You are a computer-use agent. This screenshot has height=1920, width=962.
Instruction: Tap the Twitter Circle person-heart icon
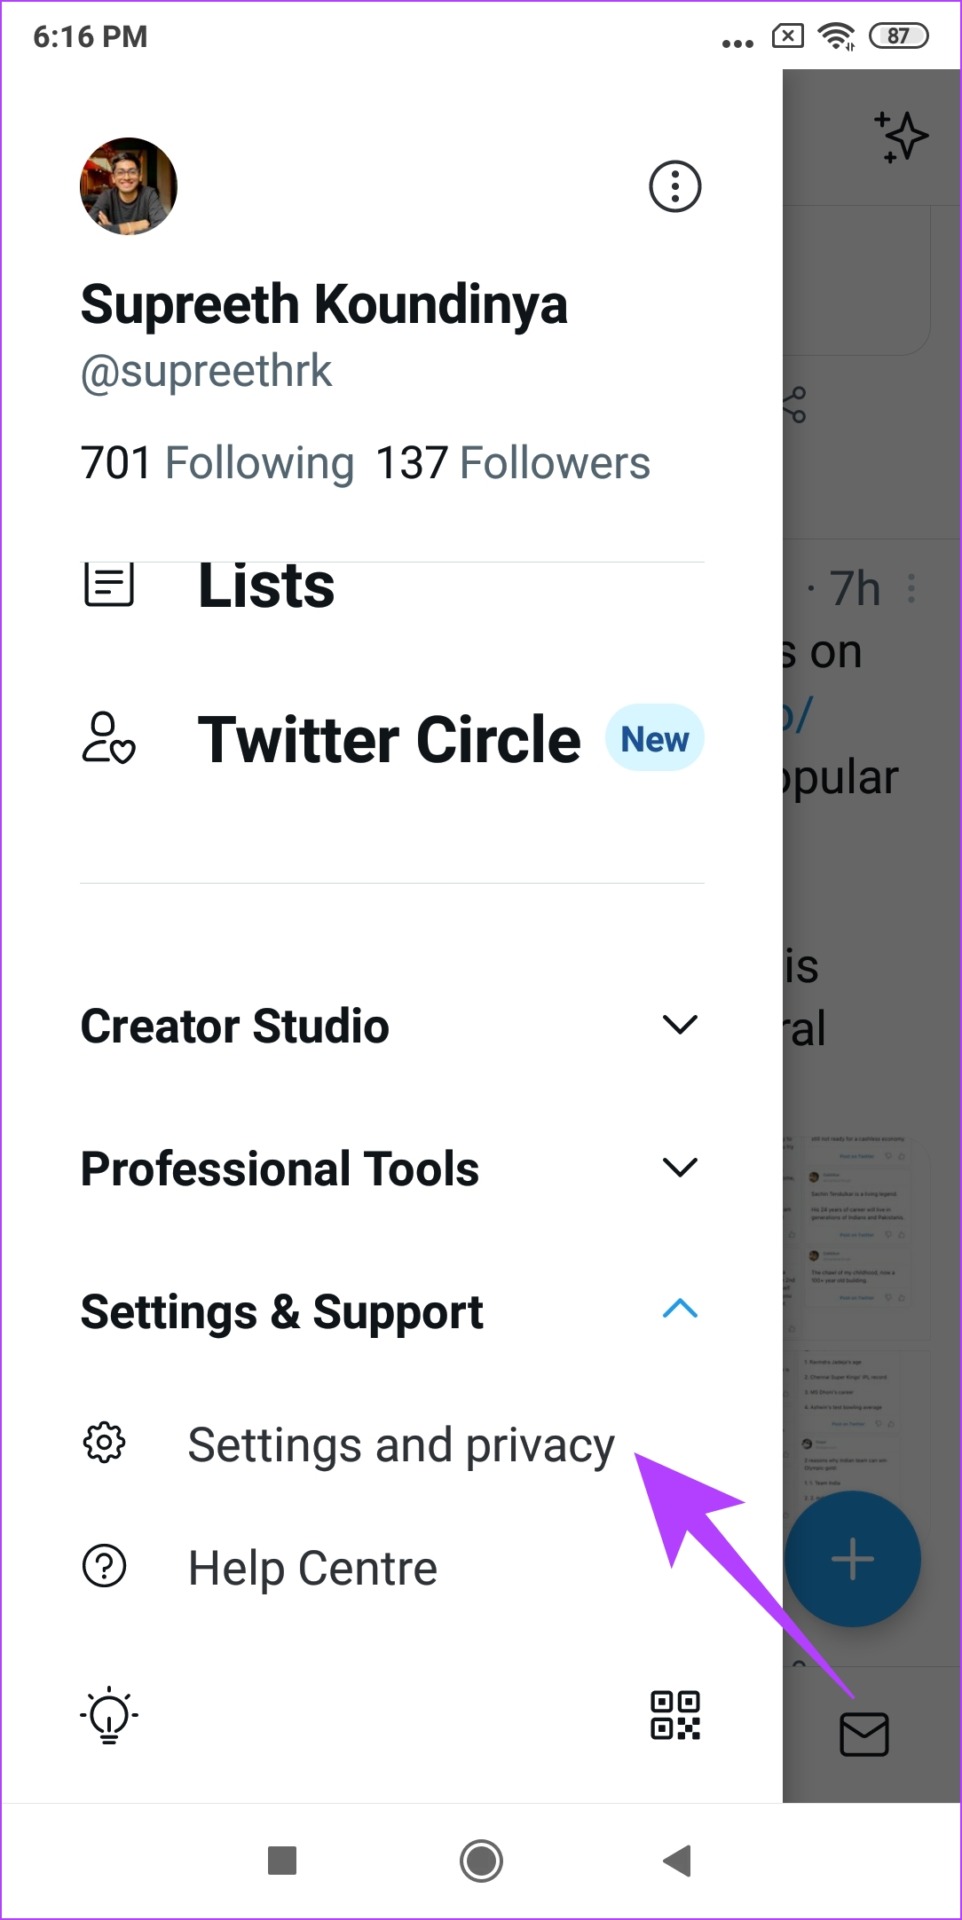click(108, 738)
